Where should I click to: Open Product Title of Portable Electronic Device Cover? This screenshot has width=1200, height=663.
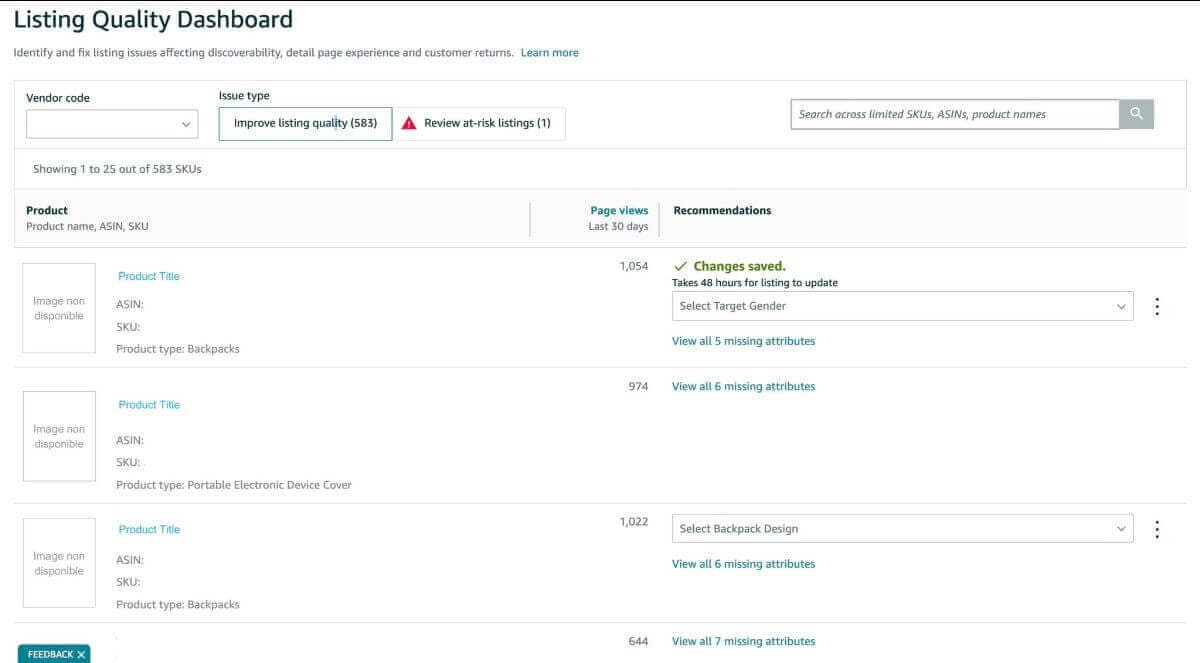click(149, 405)
